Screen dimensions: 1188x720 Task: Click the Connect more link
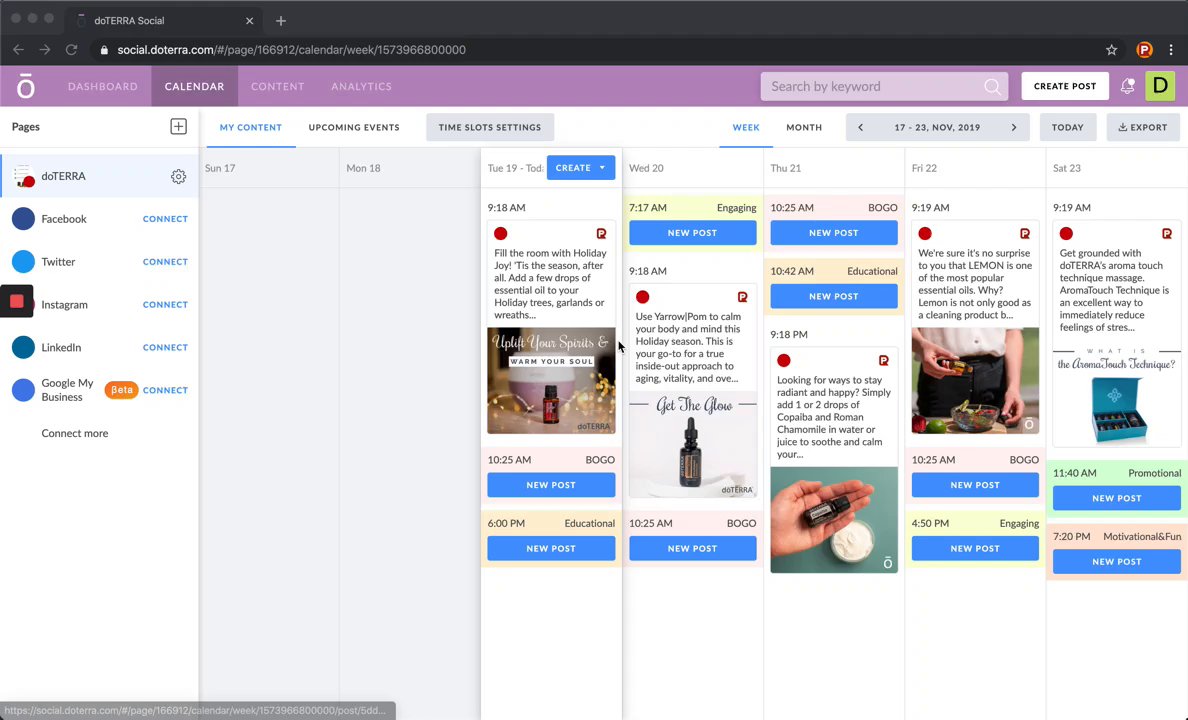click(x=75, y=434)
